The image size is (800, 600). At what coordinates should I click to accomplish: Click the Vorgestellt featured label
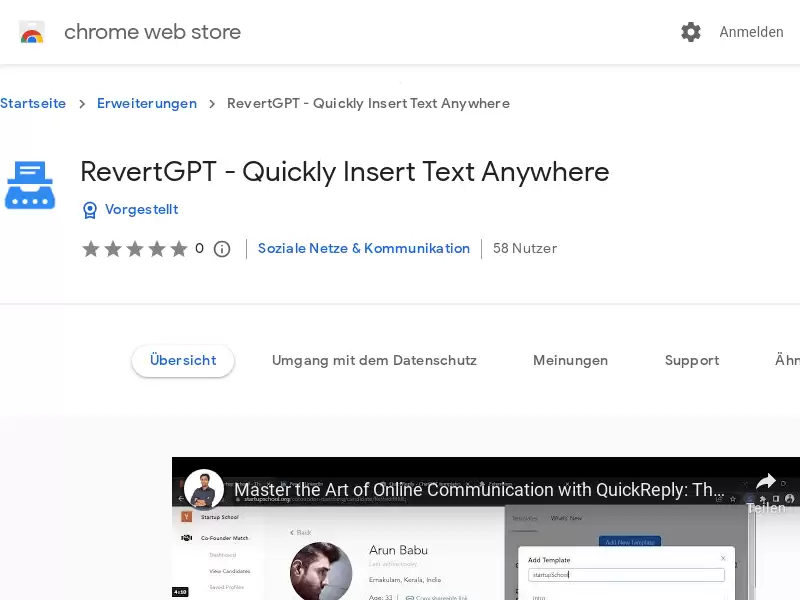pos(141,209)
